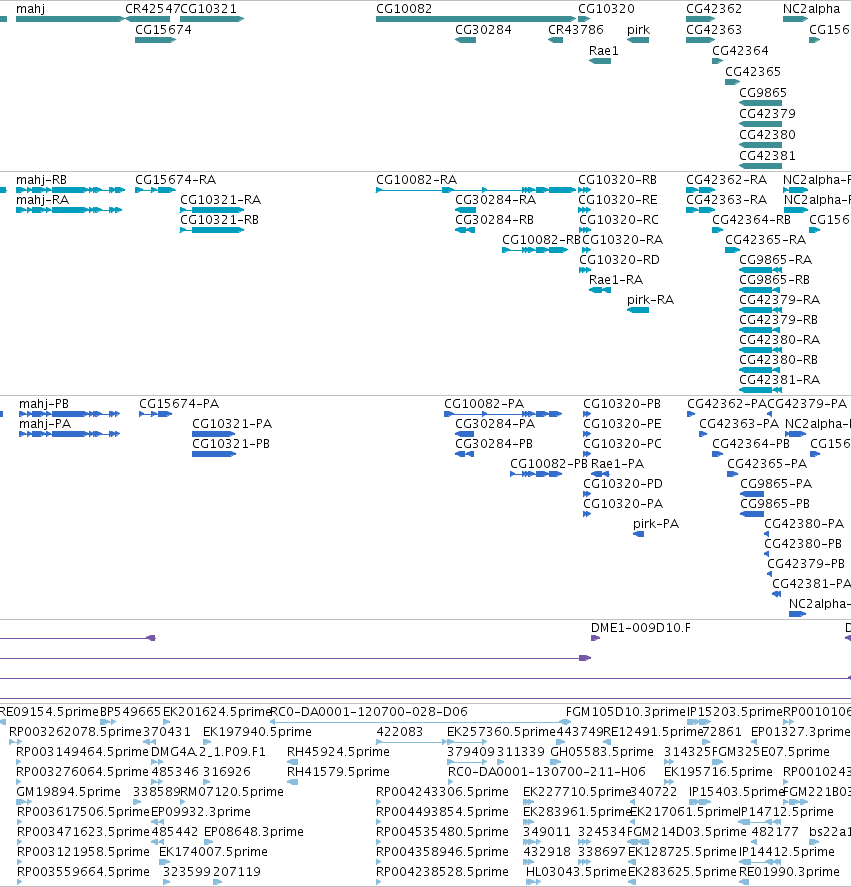This screenshot has height=887, width=851.
Task: Select the CG42364-RB transcript
Action: [717, 230]
